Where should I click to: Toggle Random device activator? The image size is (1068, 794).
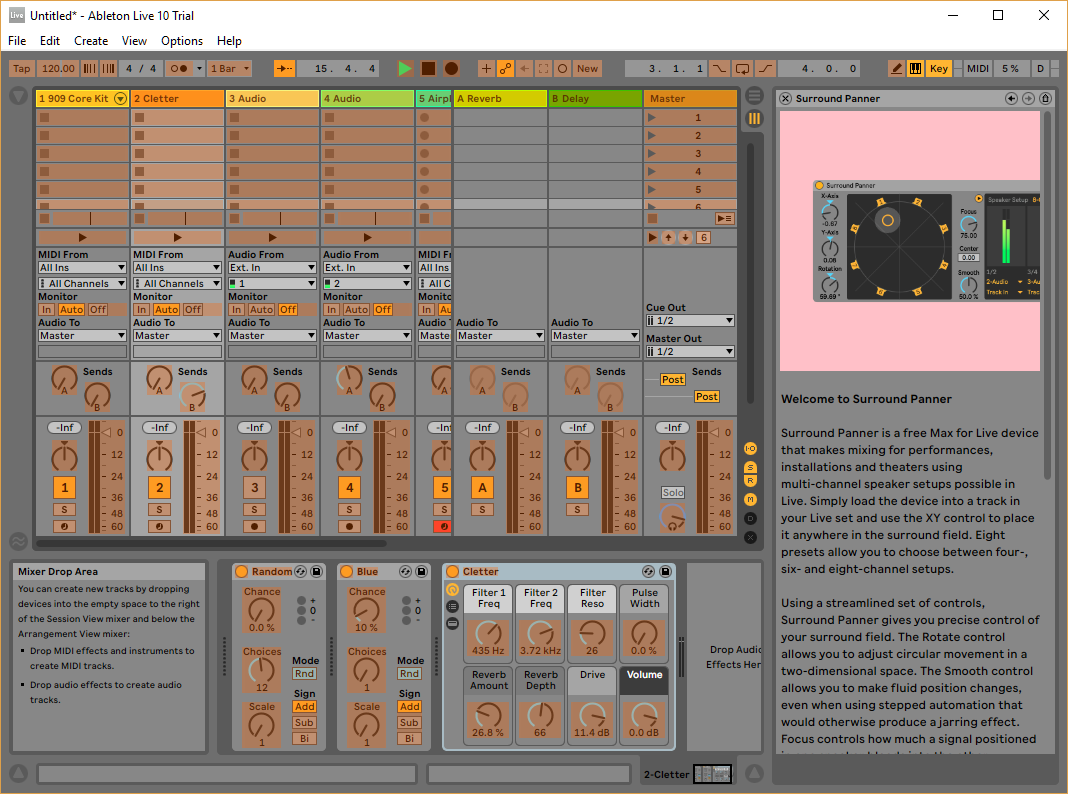241,572
